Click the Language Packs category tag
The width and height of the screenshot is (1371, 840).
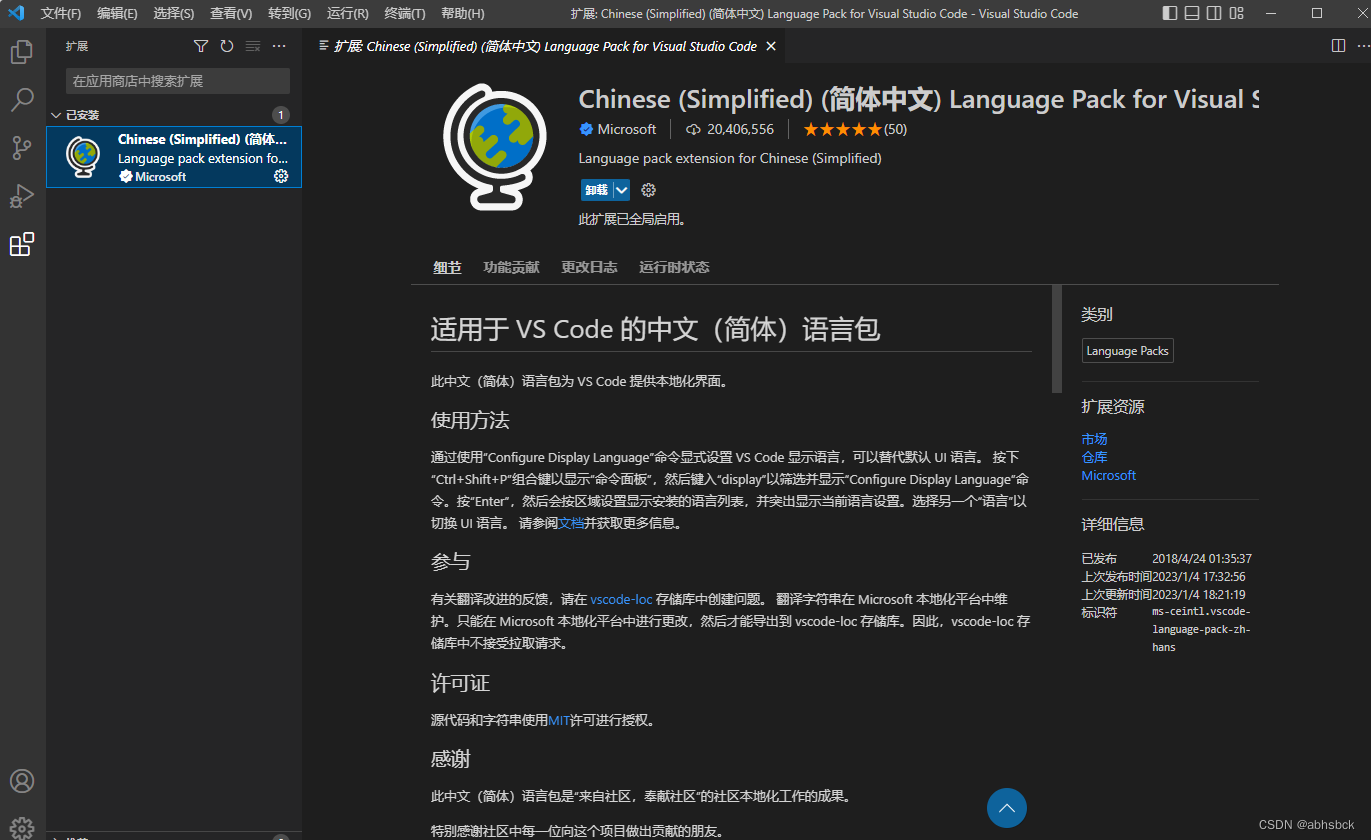click(1127, 351)
